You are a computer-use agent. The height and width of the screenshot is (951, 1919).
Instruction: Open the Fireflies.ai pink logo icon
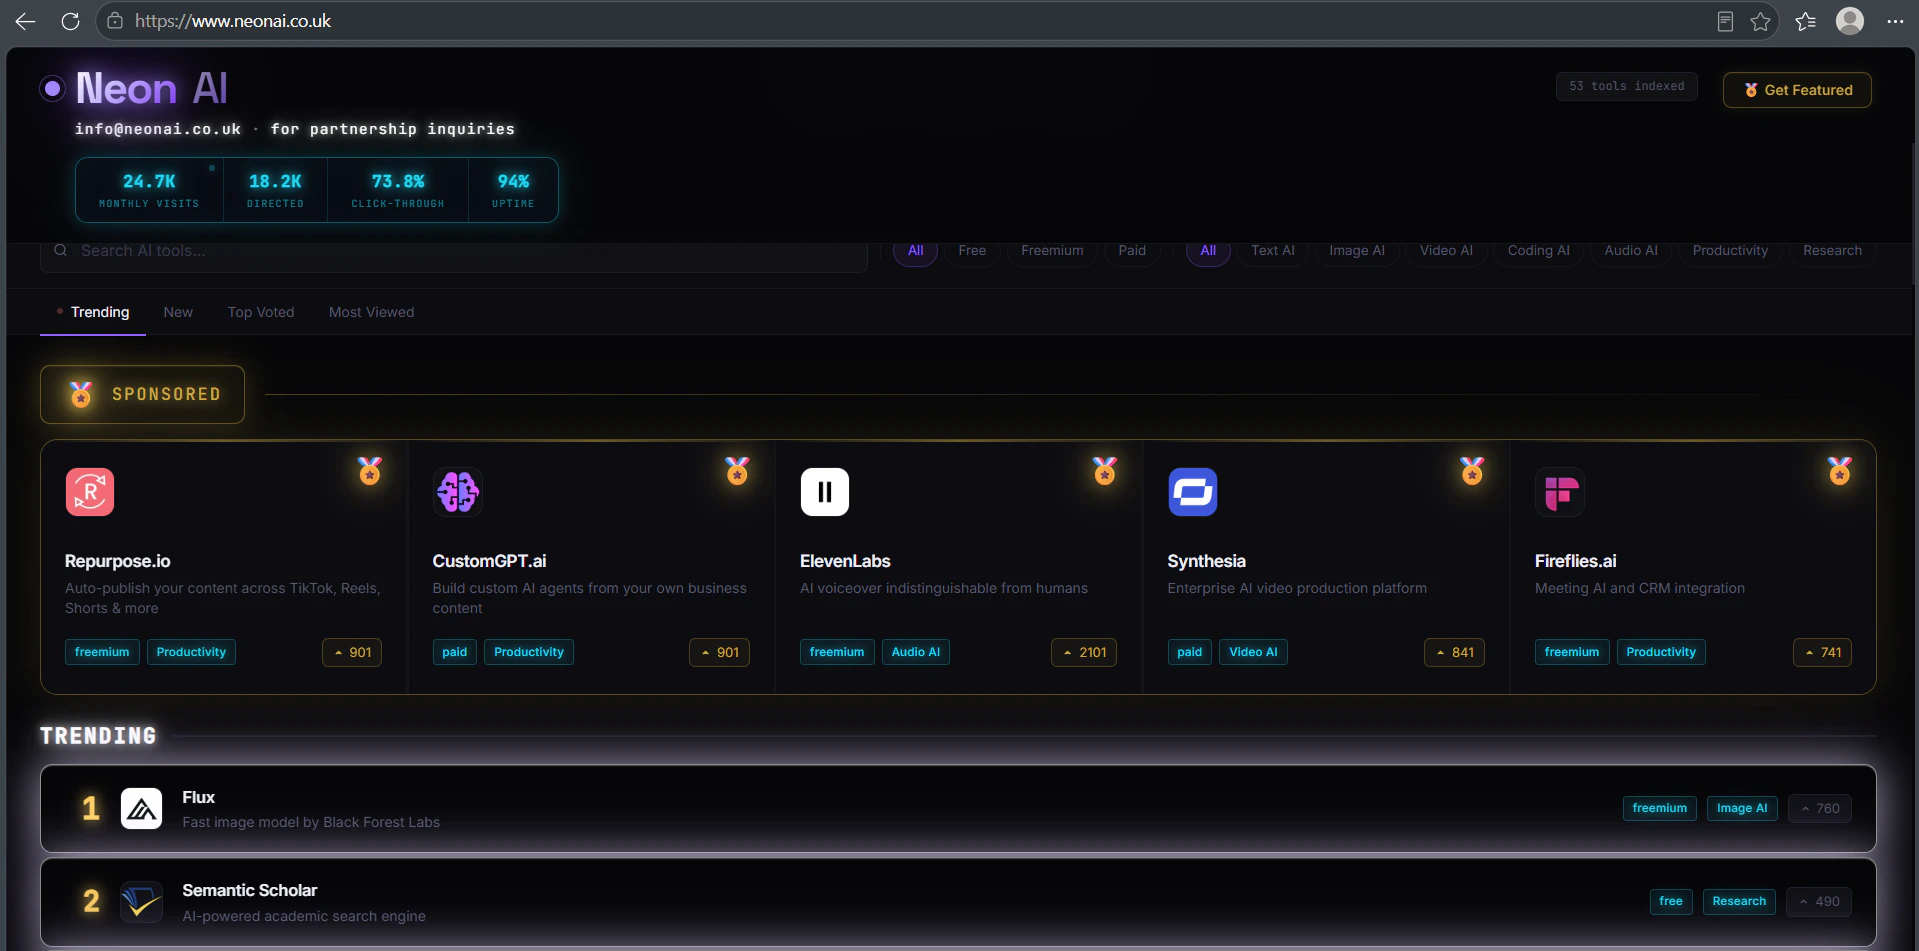[x=1560, y=492]
